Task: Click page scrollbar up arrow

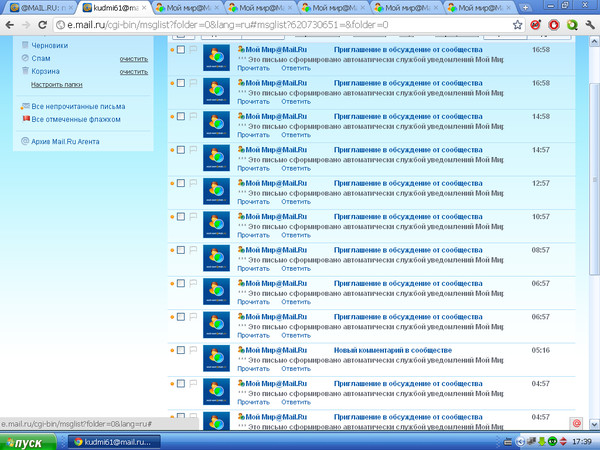Action: point(594,41)
